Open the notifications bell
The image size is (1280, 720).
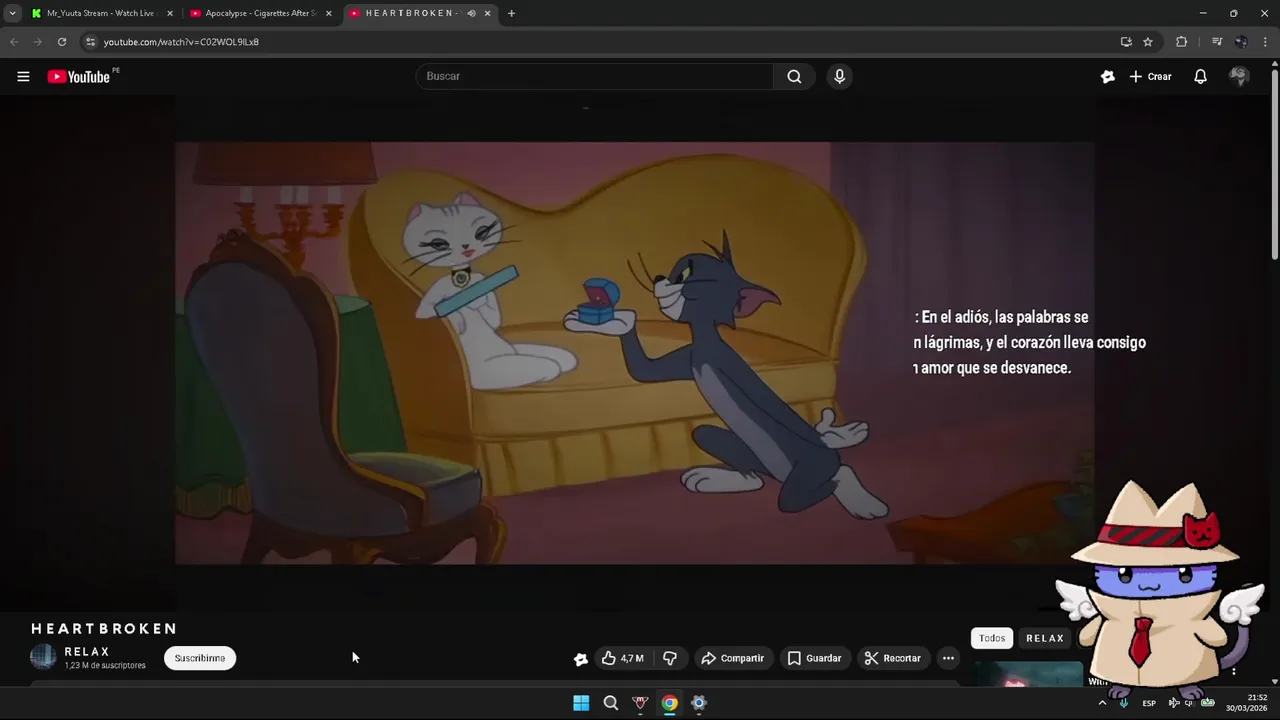coord(1200,76)
